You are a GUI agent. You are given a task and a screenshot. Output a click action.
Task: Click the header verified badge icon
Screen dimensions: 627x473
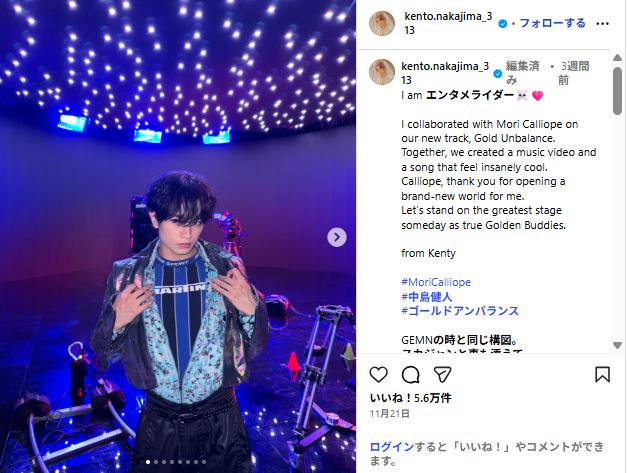[x=503, y=24]
